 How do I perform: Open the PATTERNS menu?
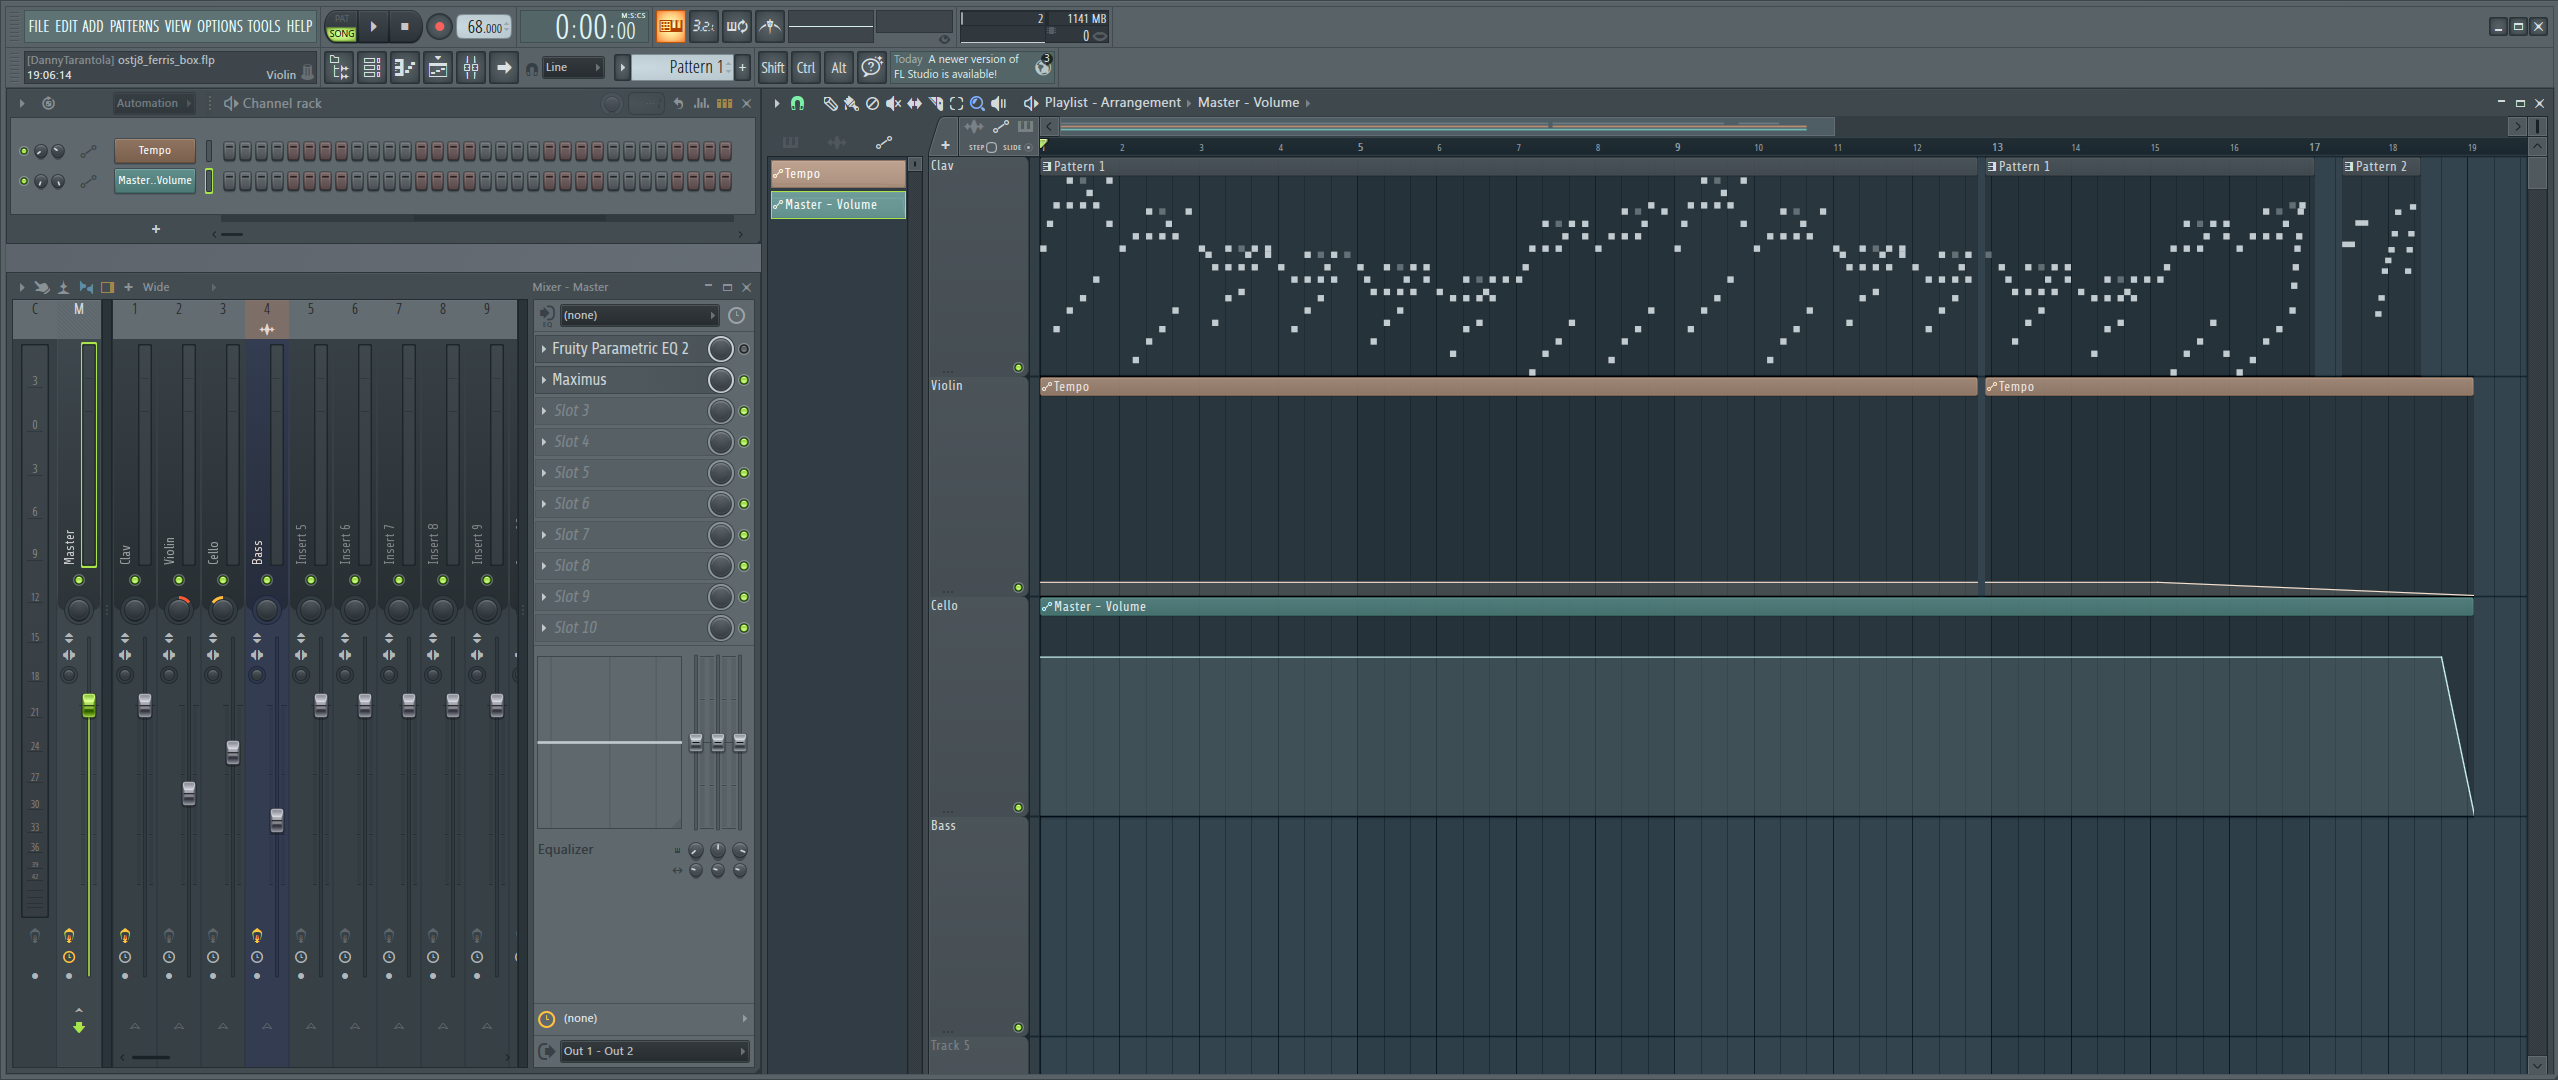(x=134, y=26)
